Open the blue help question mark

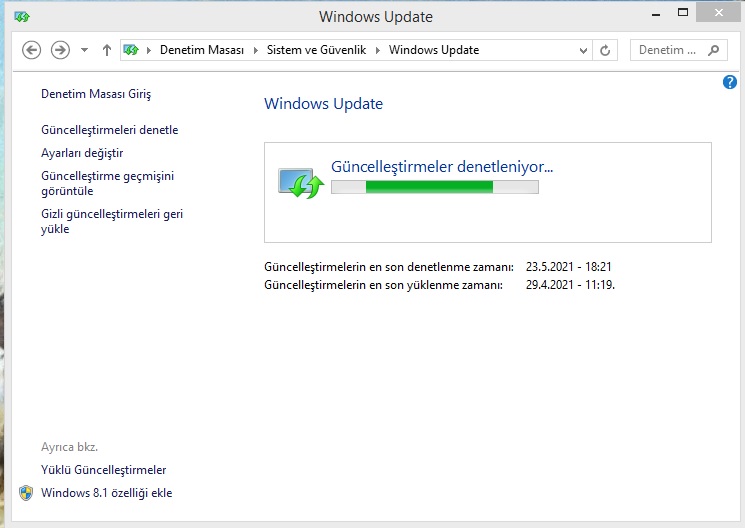tap(730, 82)
